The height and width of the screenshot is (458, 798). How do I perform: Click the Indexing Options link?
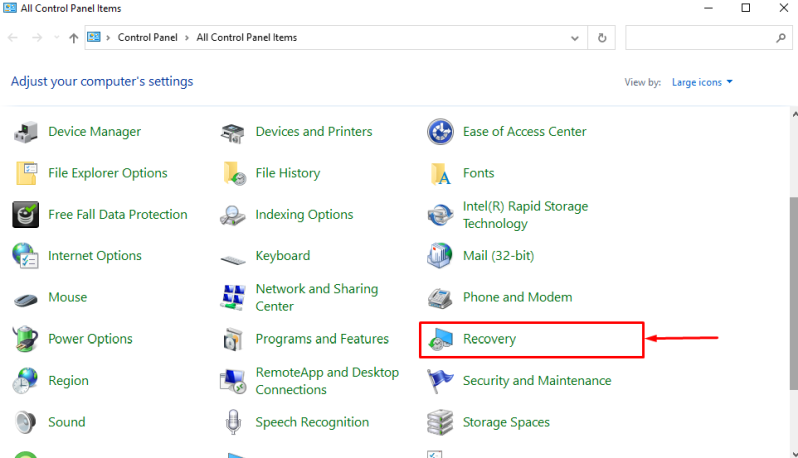pyautogui.click(x=304, y=215)
